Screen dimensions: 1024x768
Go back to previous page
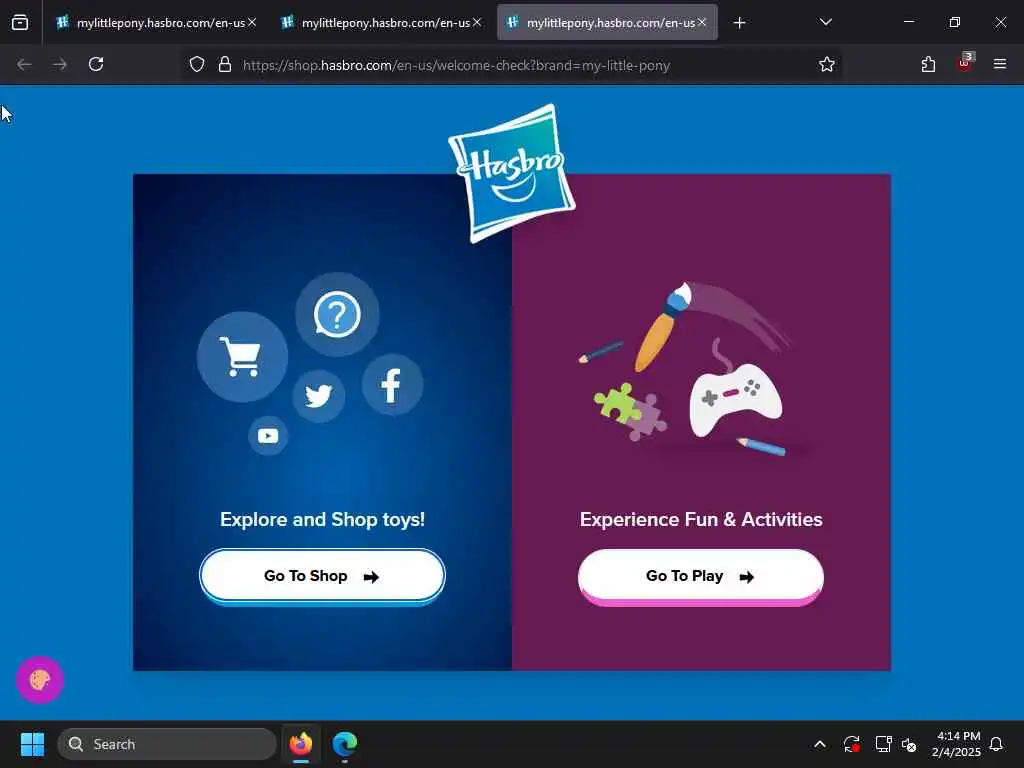pyautogui.click(x=24, y=64)
